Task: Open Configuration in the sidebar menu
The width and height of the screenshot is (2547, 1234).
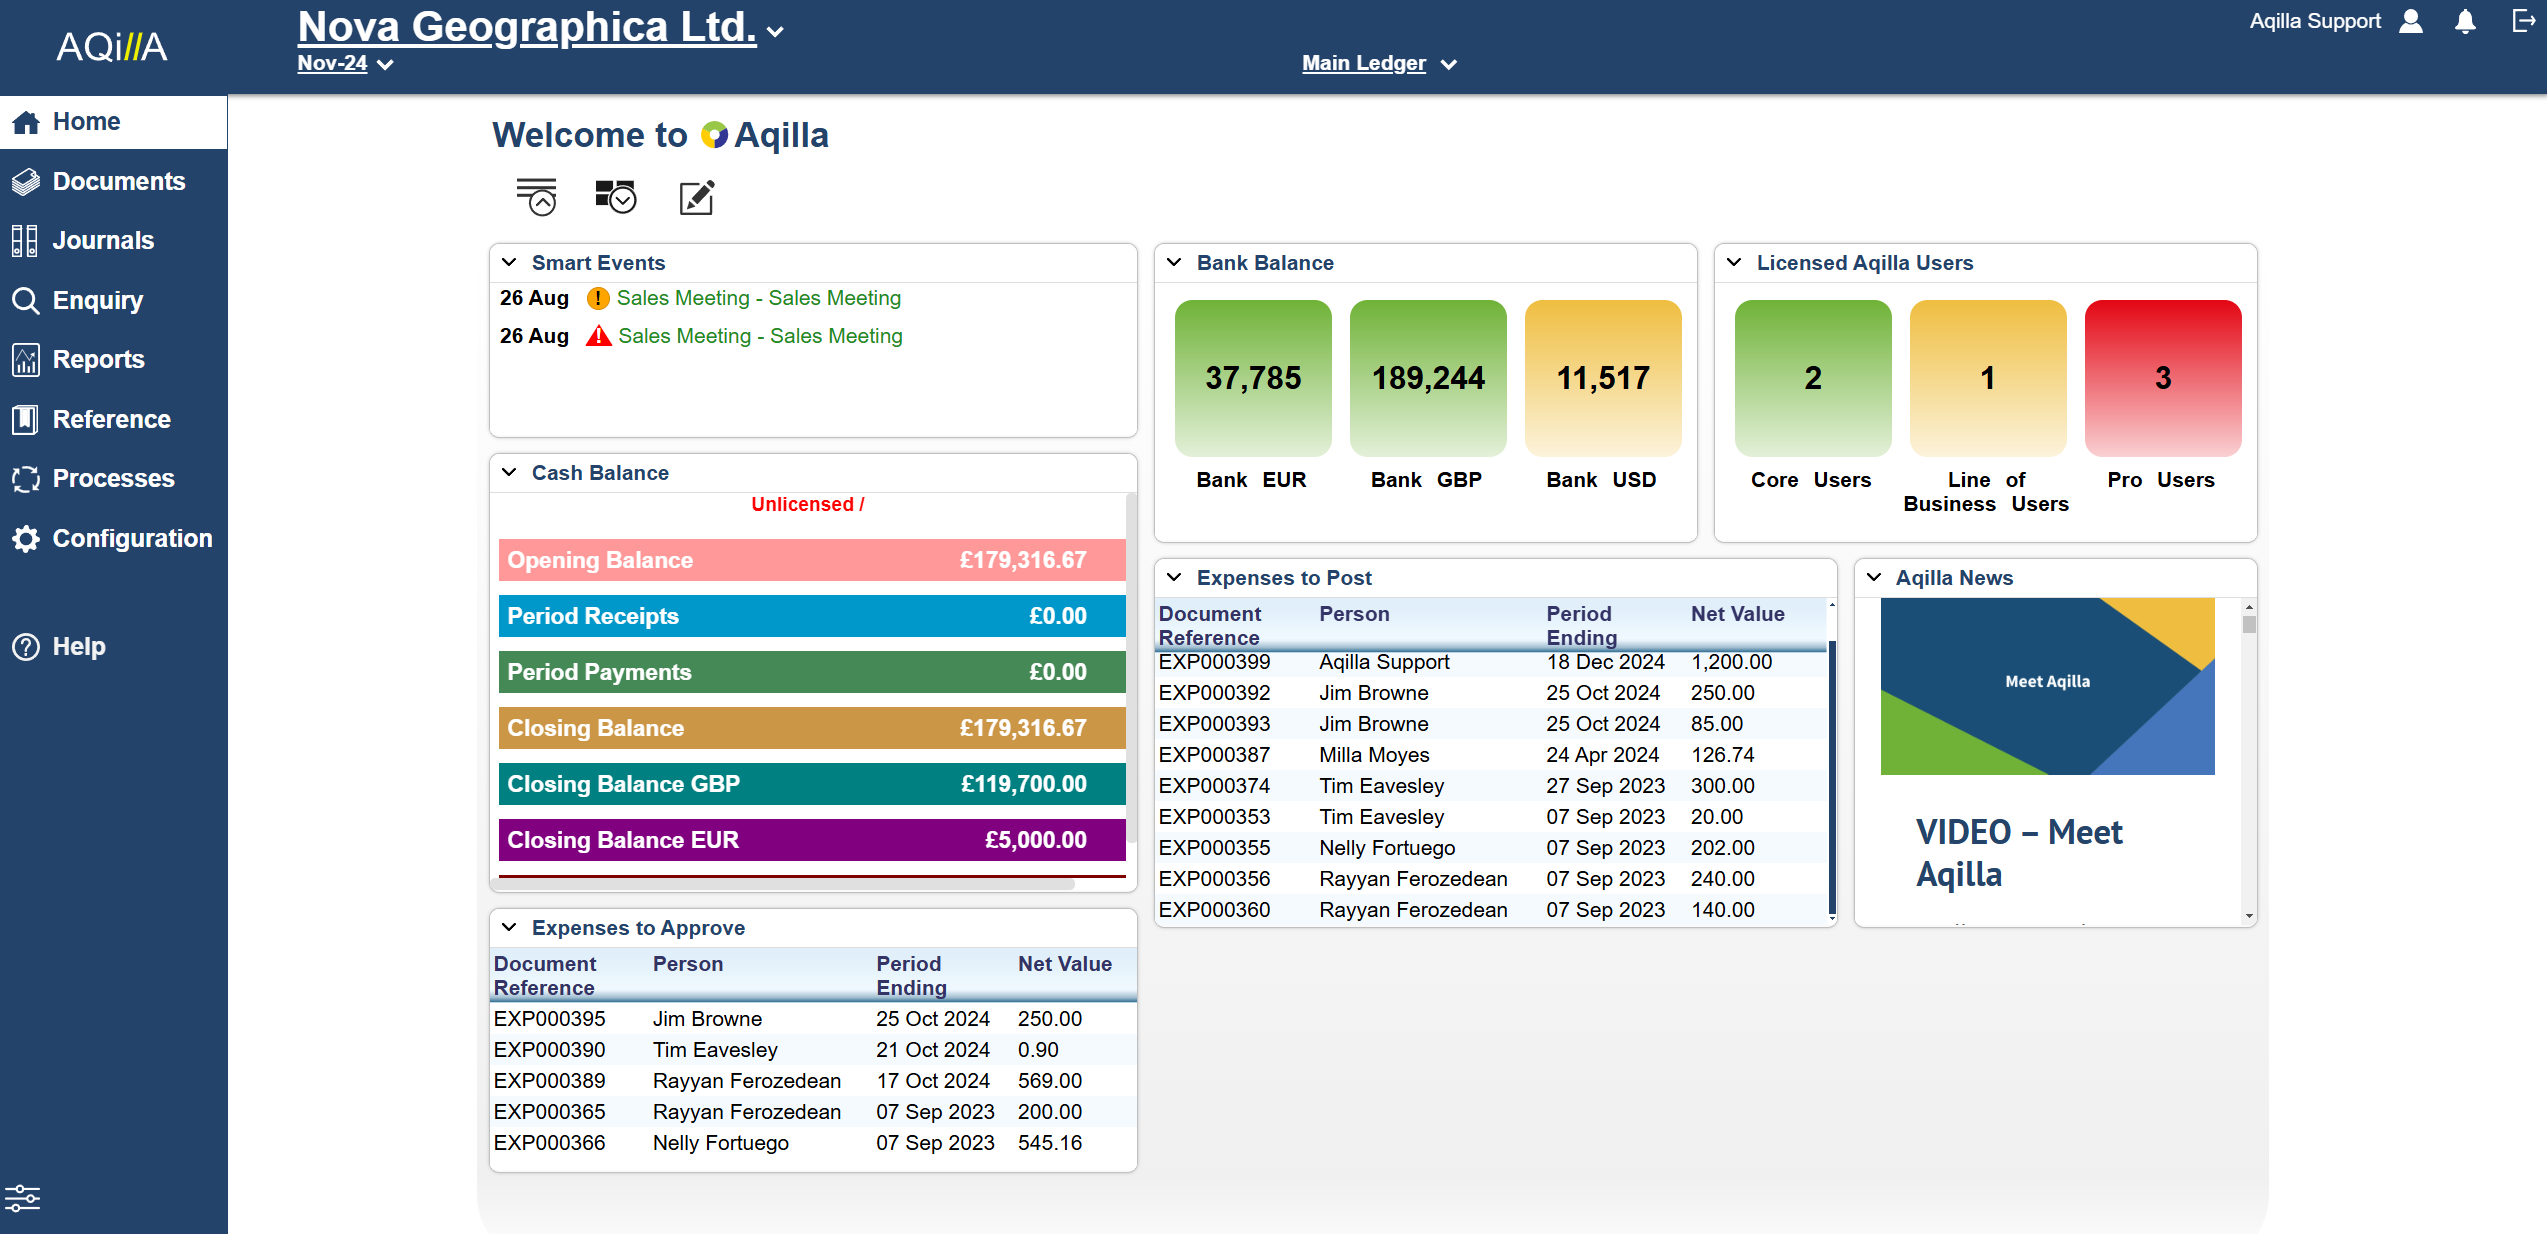Action: [132, 538]
